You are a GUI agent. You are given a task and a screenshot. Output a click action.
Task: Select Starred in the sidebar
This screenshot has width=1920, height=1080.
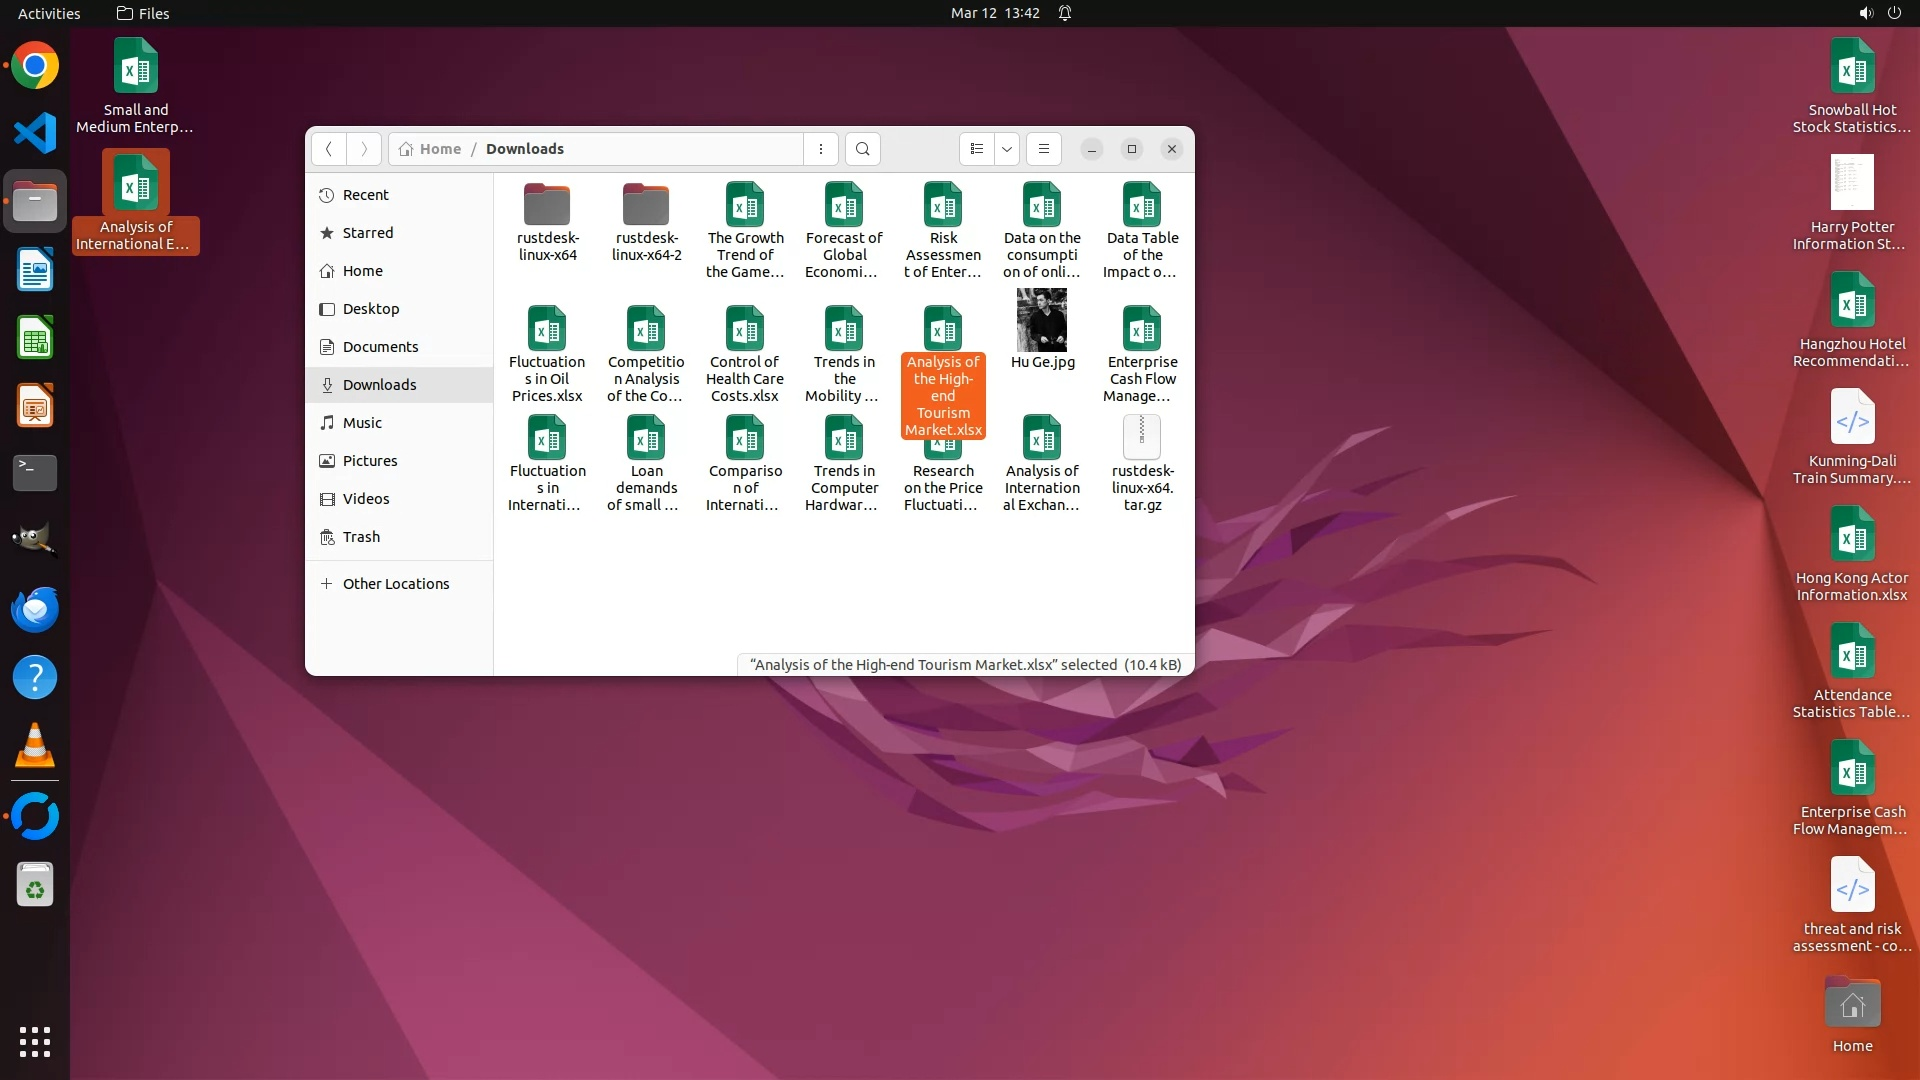pyautogui.click(x=367, y=233)
